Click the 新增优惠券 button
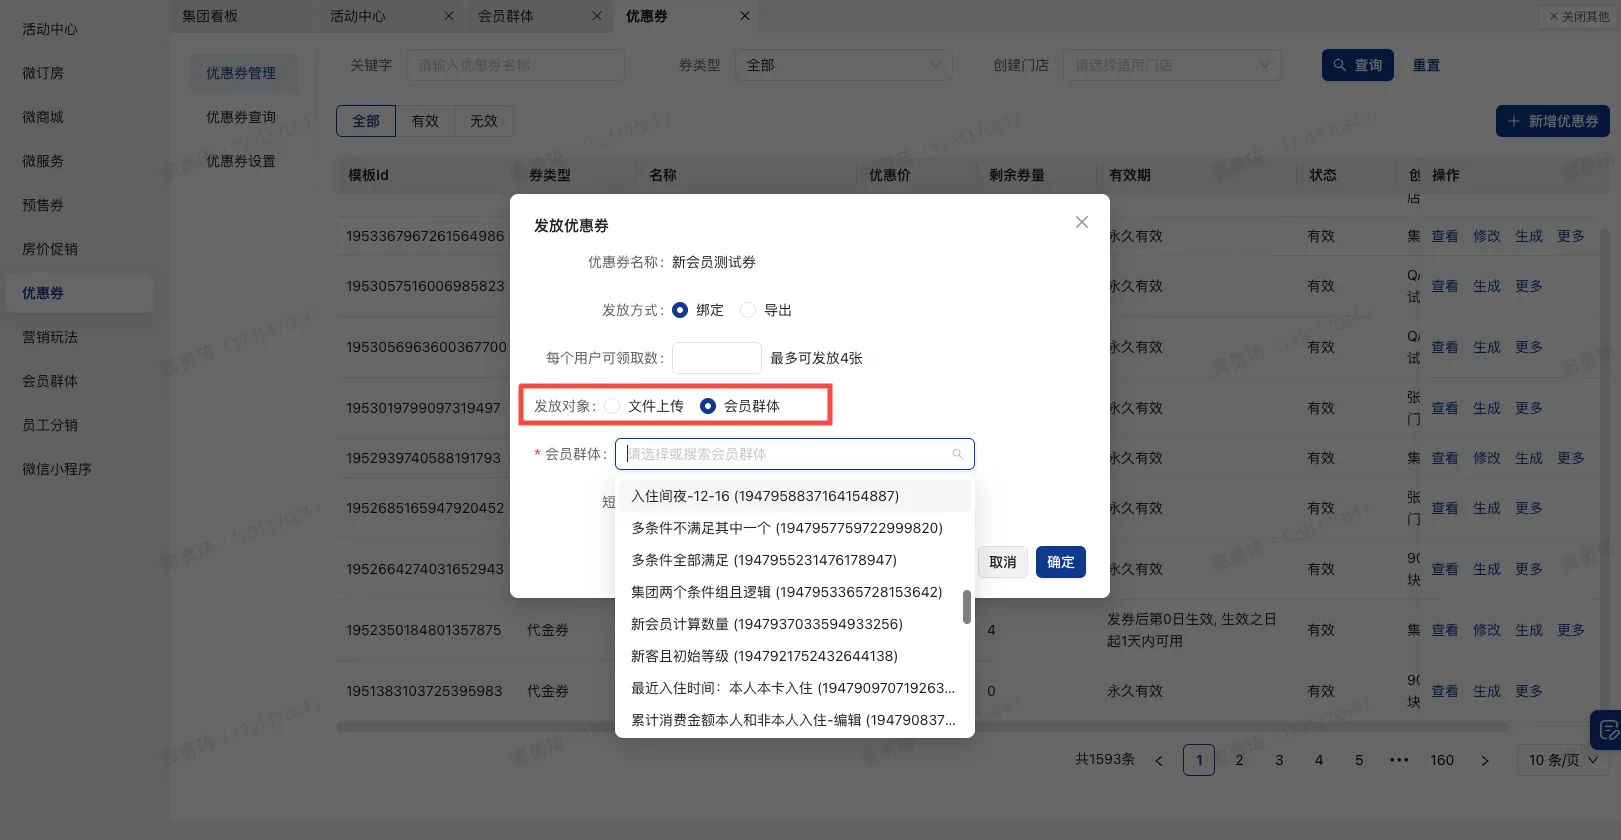The width and height of the screenshot is (1621, 840). 1553,121
